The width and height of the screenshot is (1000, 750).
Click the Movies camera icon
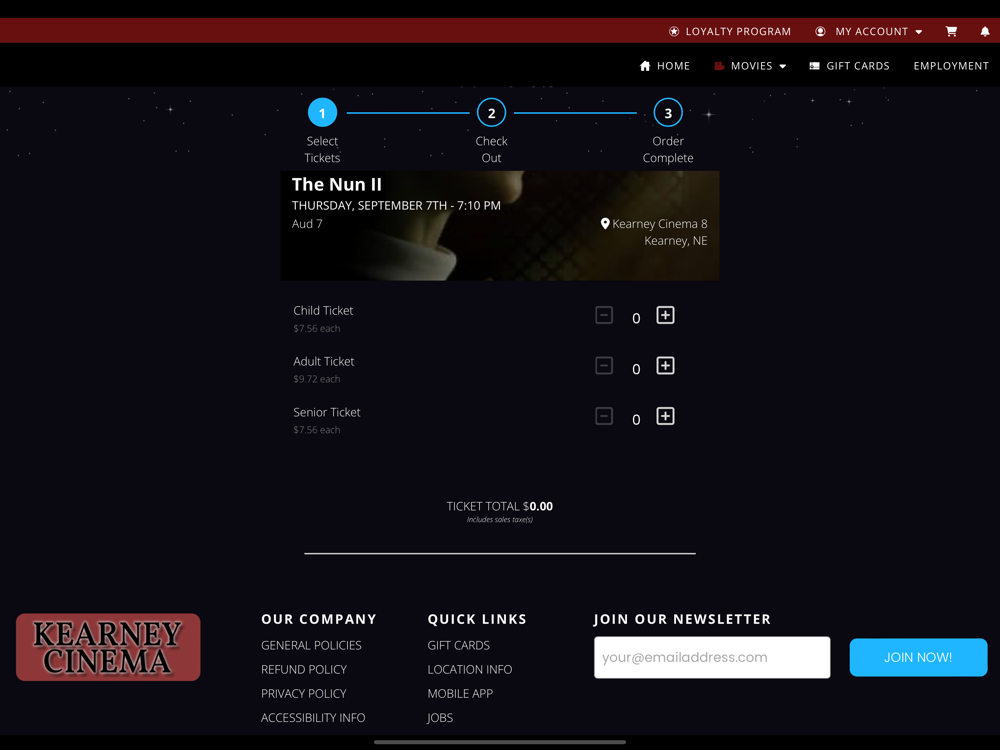point(719,66)
